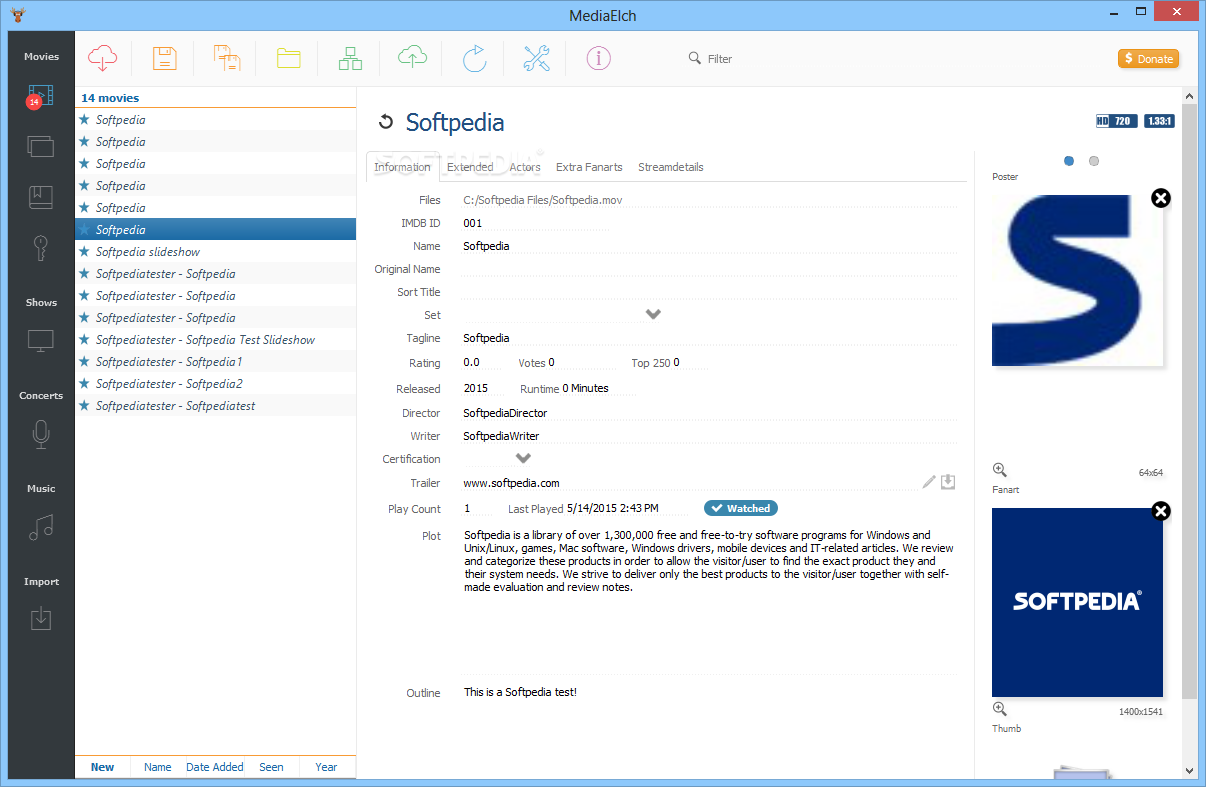
Task: Sort movie list by New
Action: click(102, 767)
